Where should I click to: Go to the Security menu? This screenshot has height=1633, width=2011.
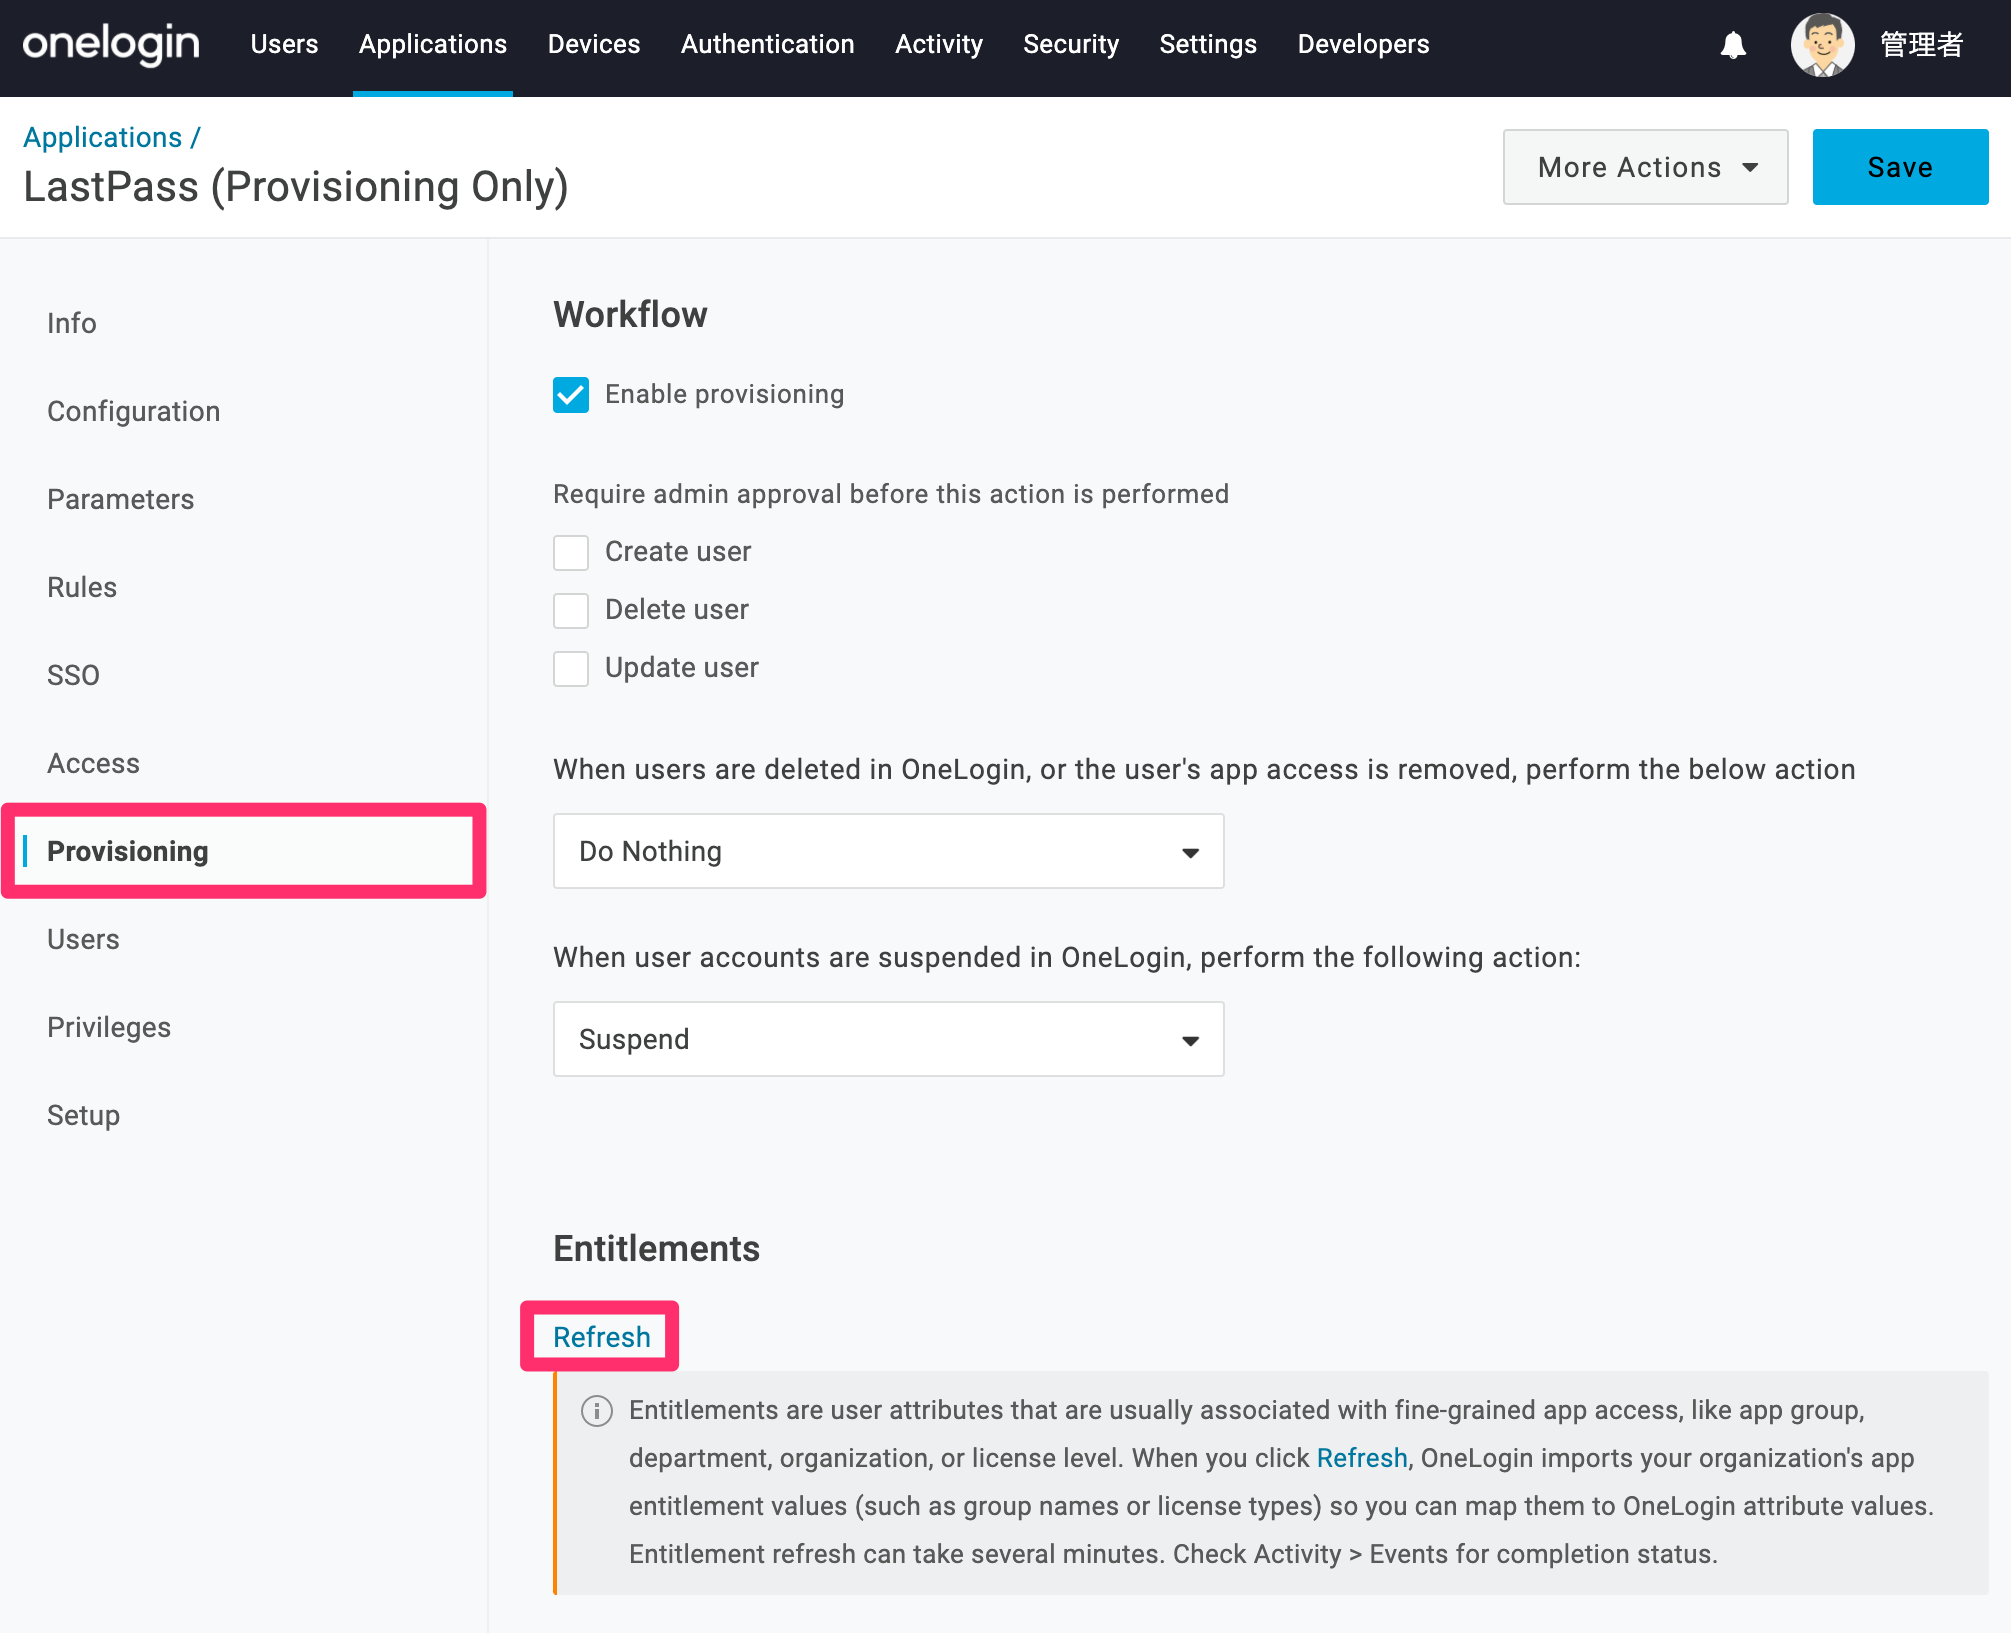click(1071, 45)
